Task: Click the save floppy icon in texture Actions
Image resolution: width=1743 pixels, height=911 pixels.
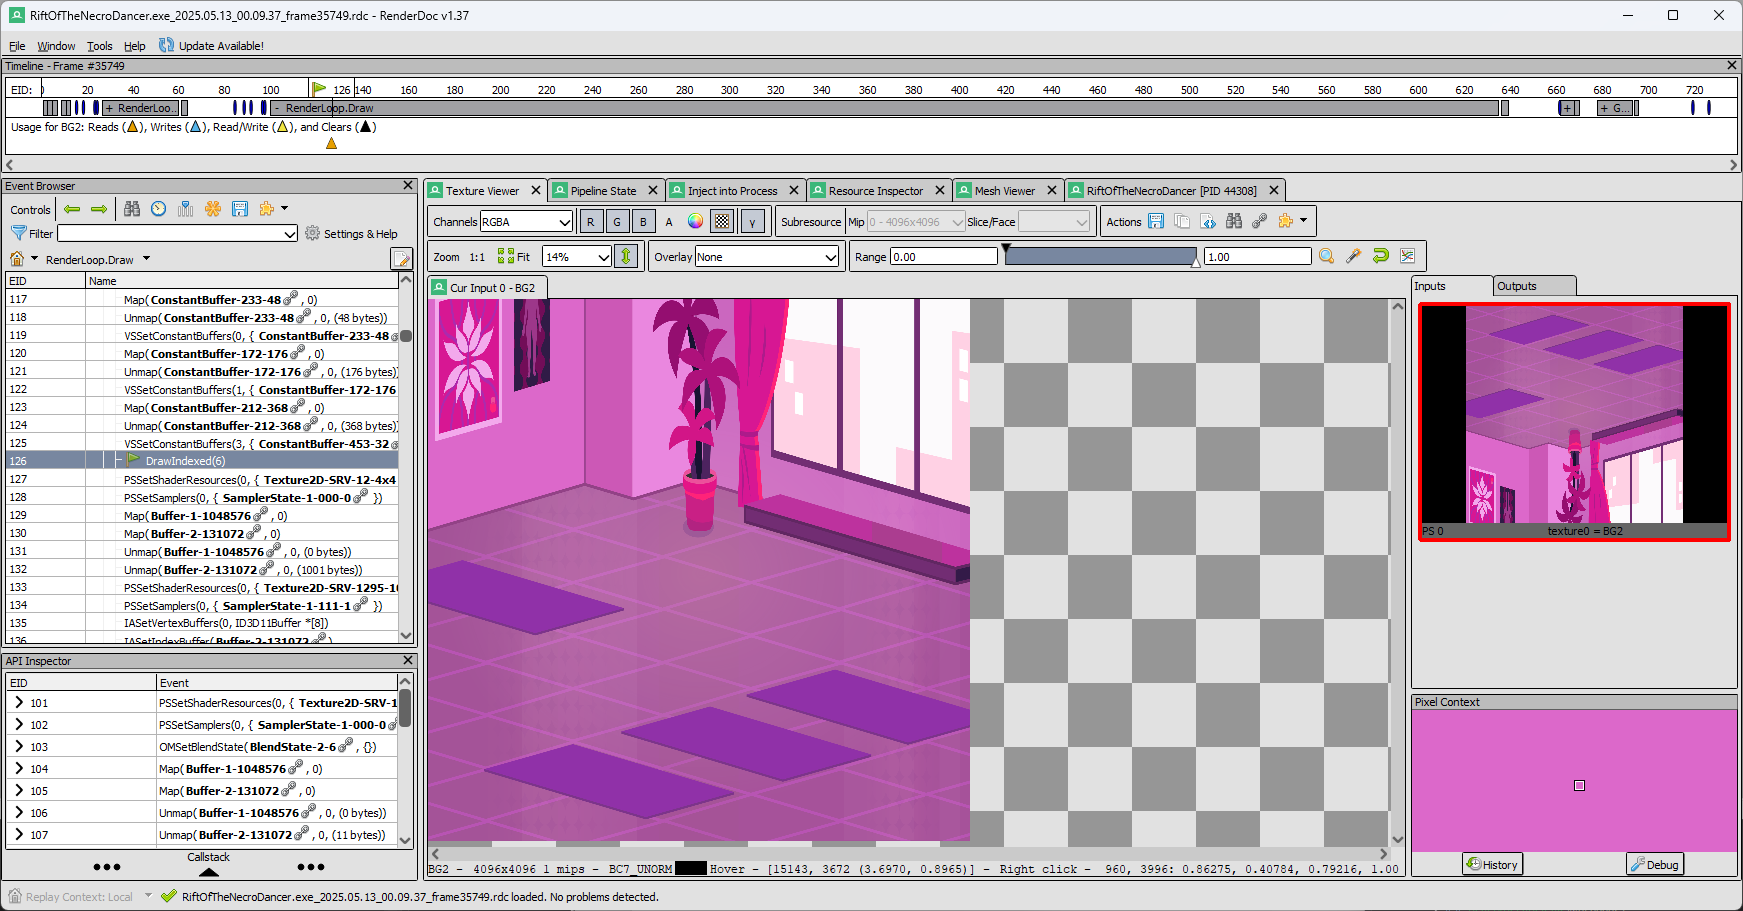Action: click(1156, 222)
